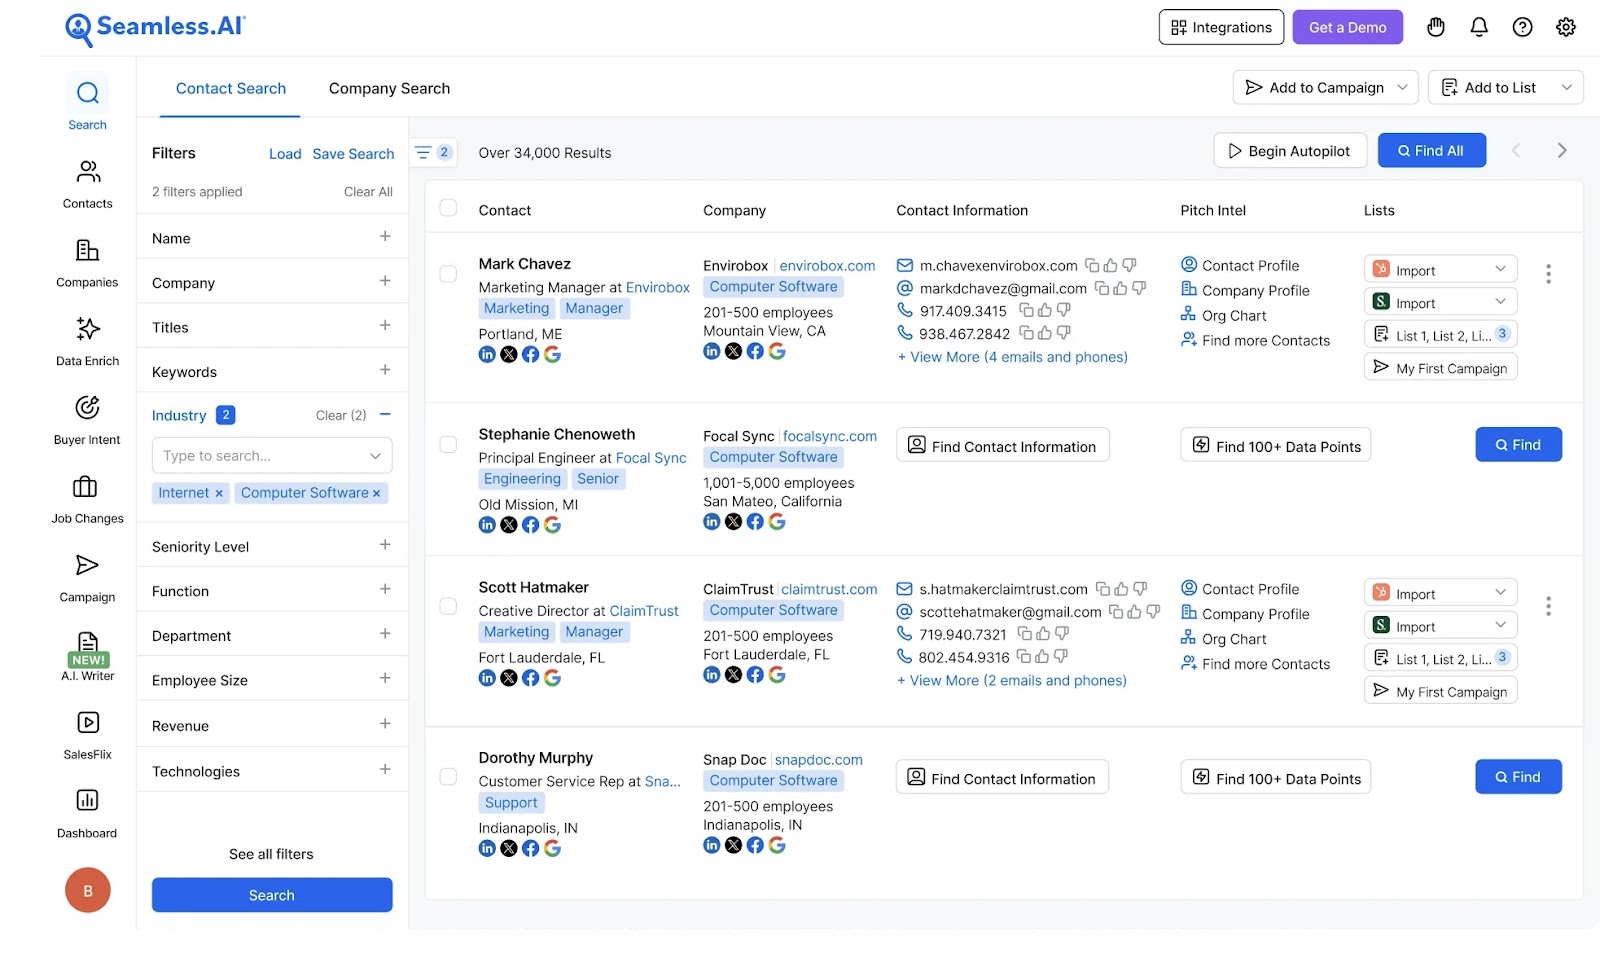Check the Mark Chavez row checkbox
This screenshot has width=1600, height=967.
click(448, 273)
